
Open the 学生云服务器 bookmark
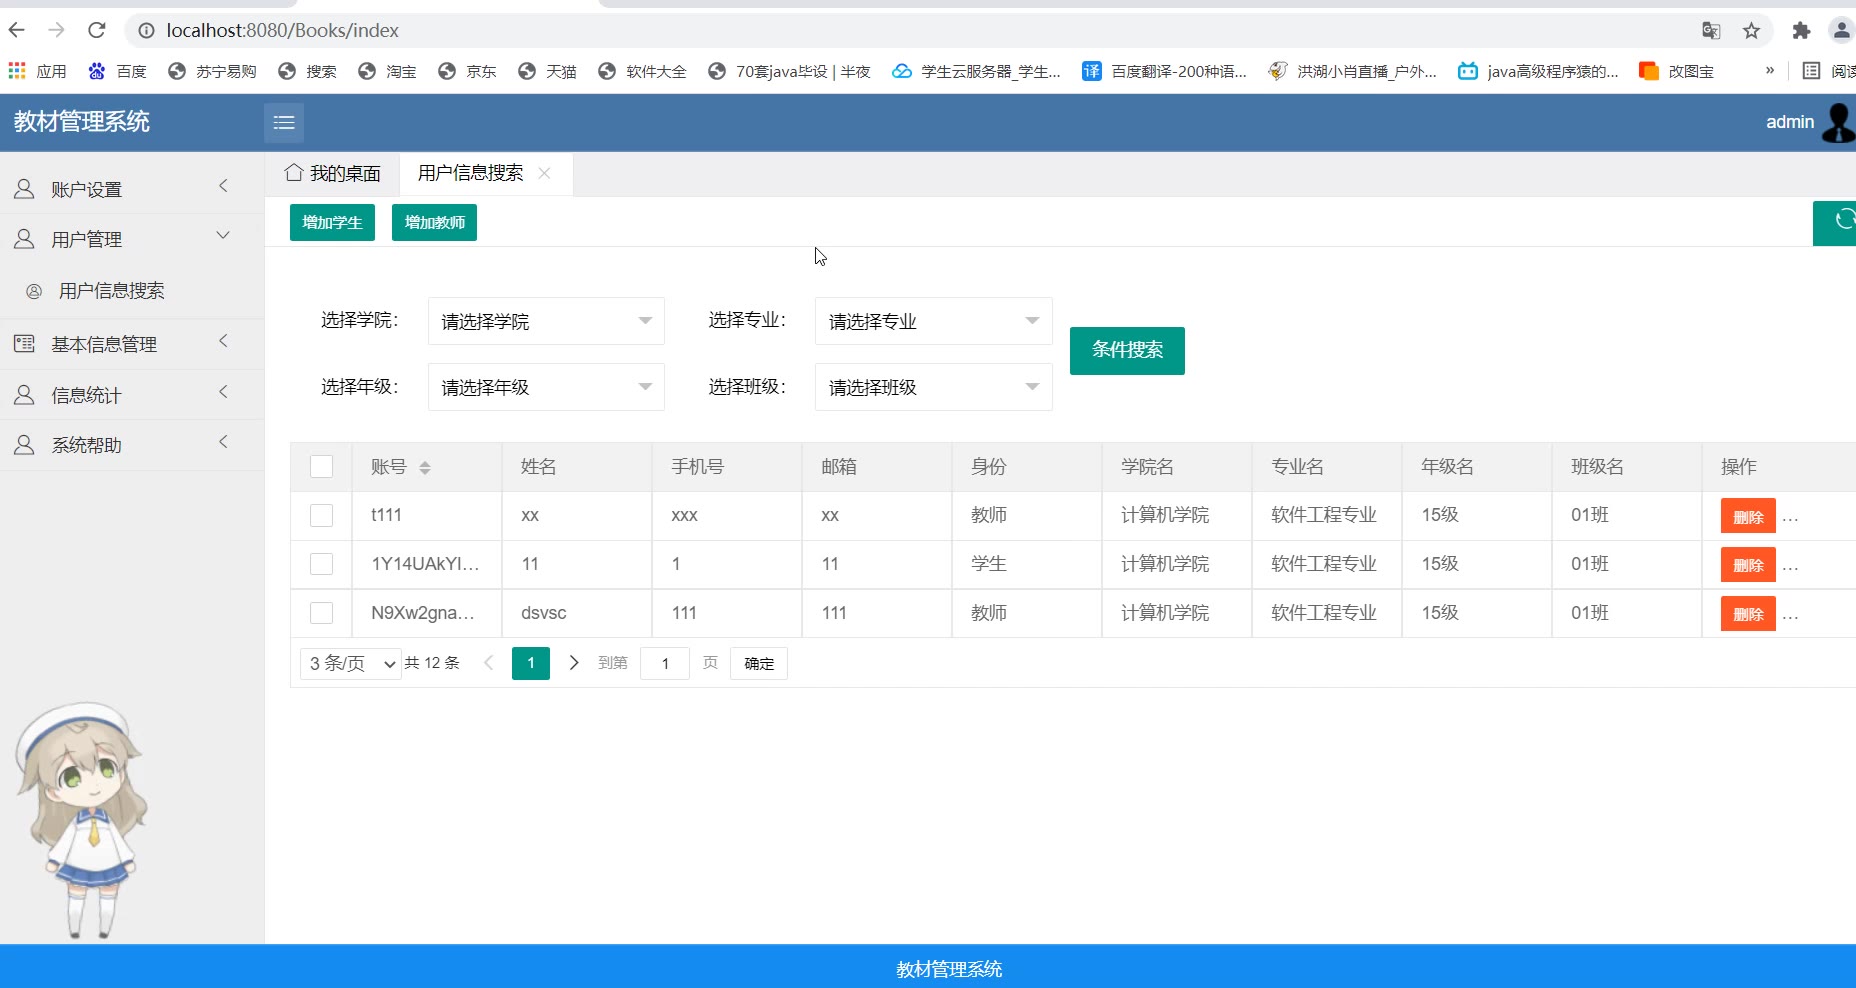(x=977, y=71)
